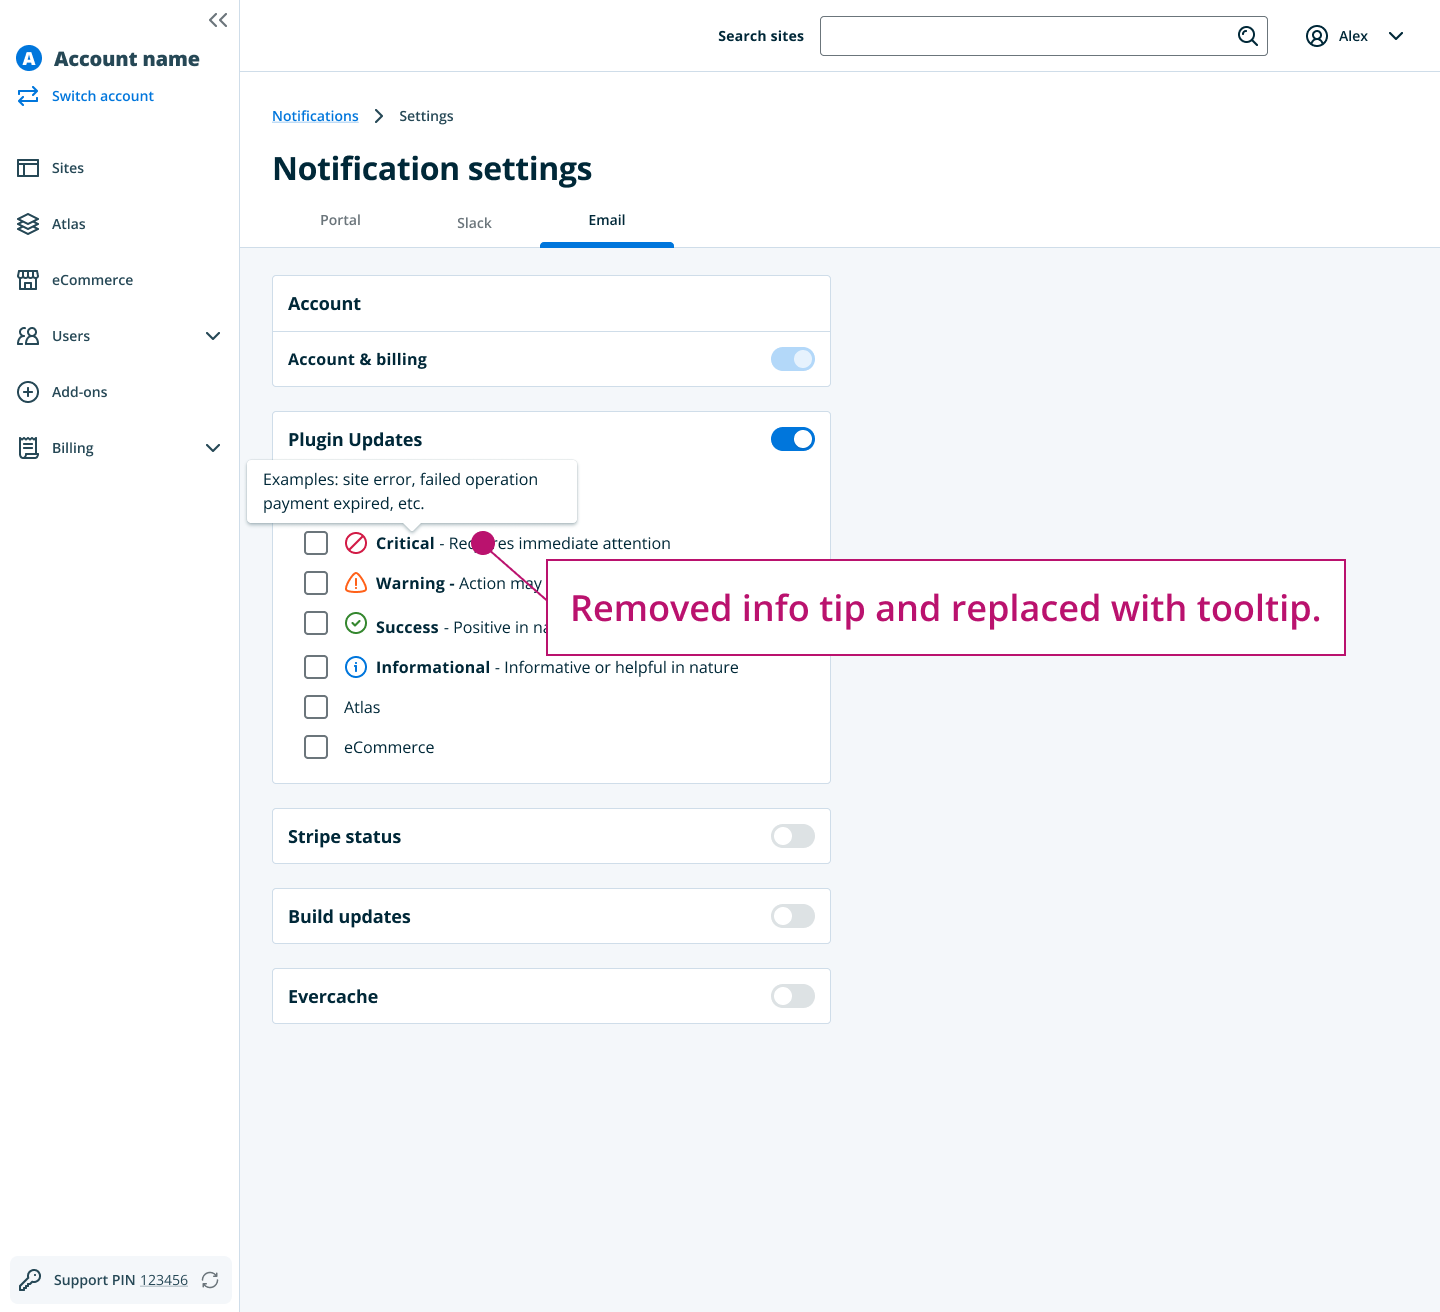Viewport: 1440px width, 1312px height.
Task: Toggle off Account & billing
Action: coord(792,359)
